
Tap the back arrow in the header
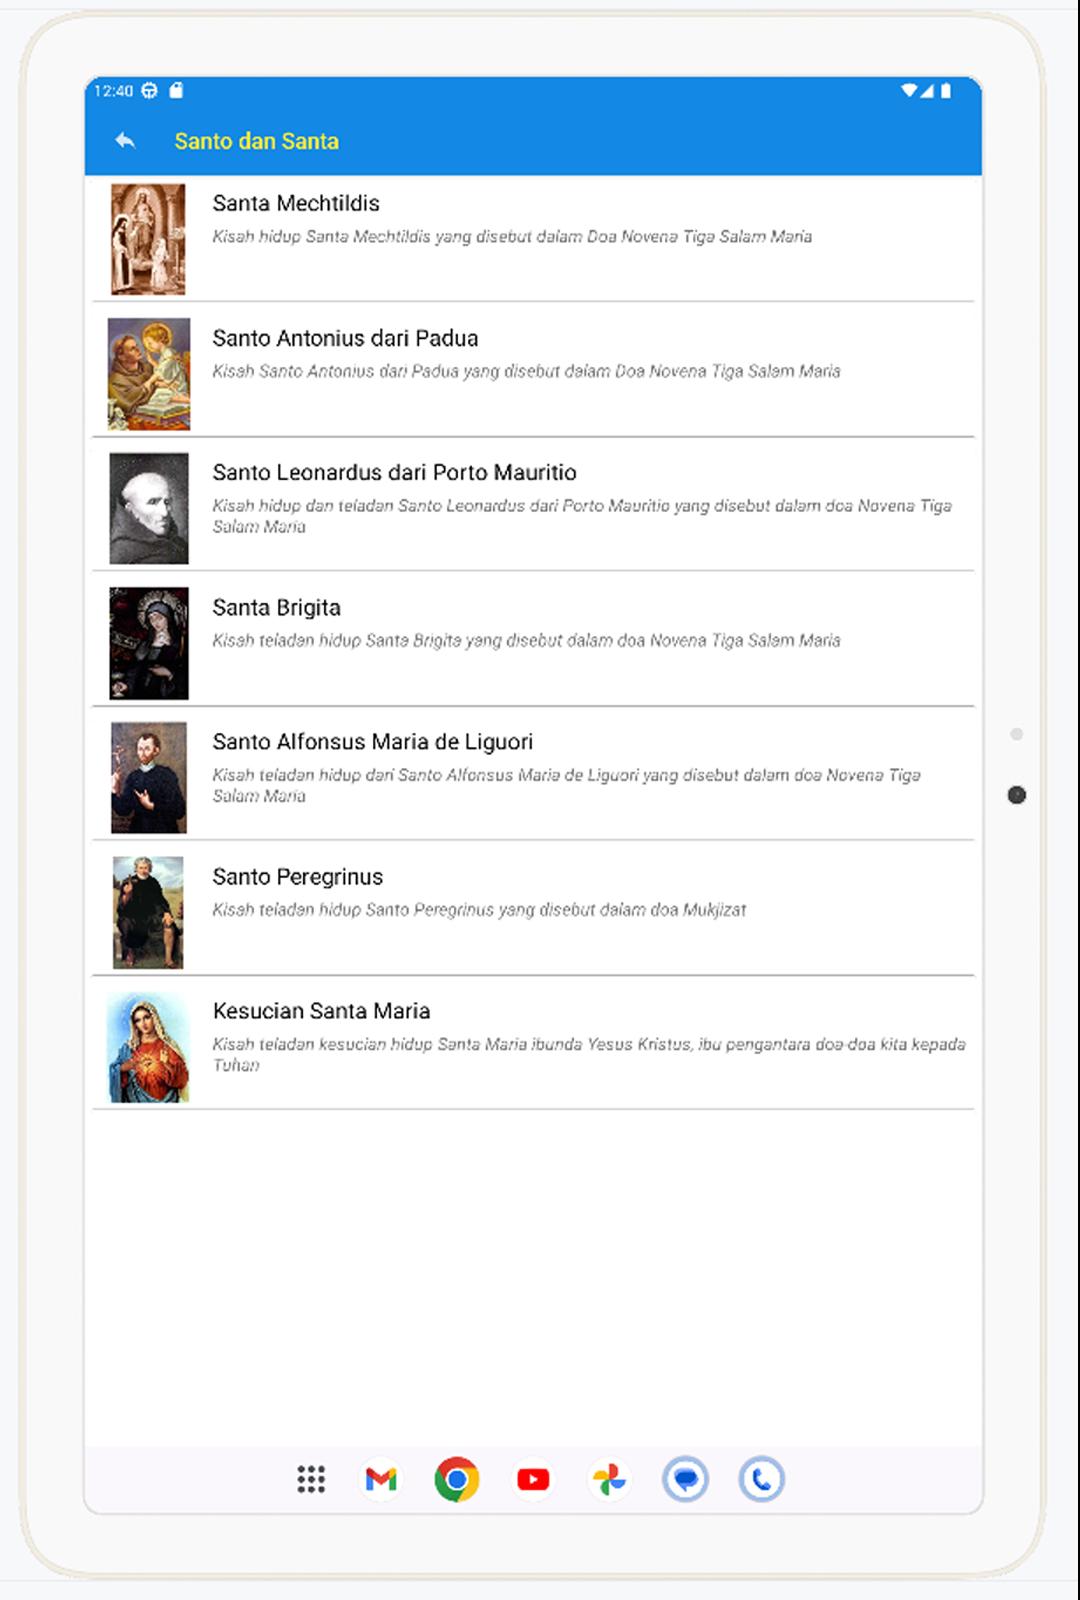pyautogui.click(x=125, y=141)
